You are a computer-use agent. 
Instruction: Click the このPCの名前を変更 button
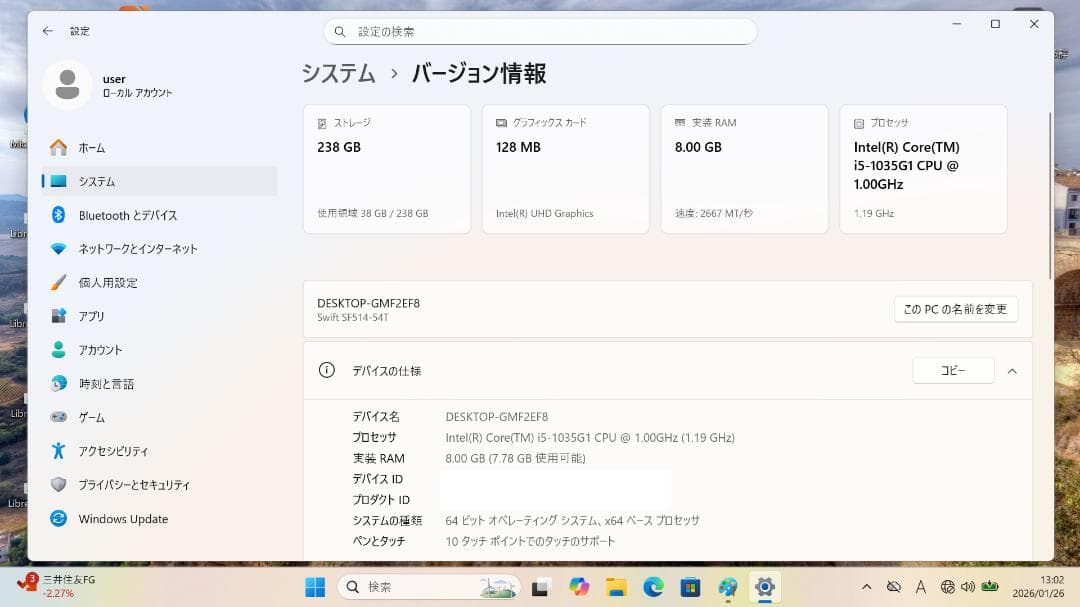click(x=955, y=309)
